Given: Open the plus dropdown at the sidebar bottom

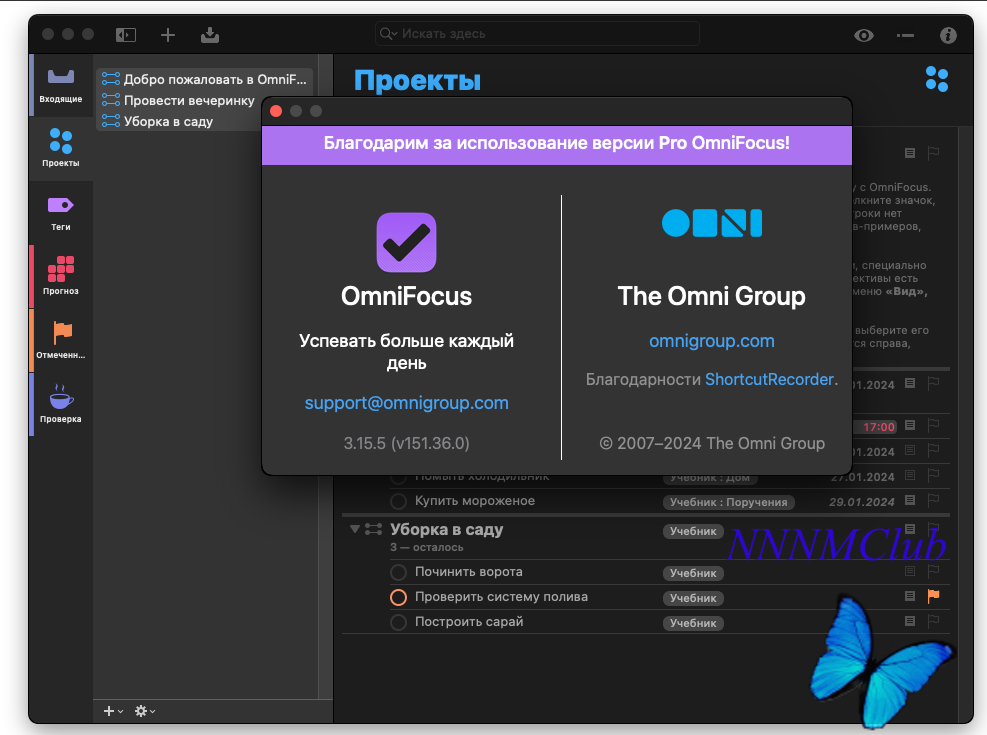Looking at the screenshot, I should [113, 711].
